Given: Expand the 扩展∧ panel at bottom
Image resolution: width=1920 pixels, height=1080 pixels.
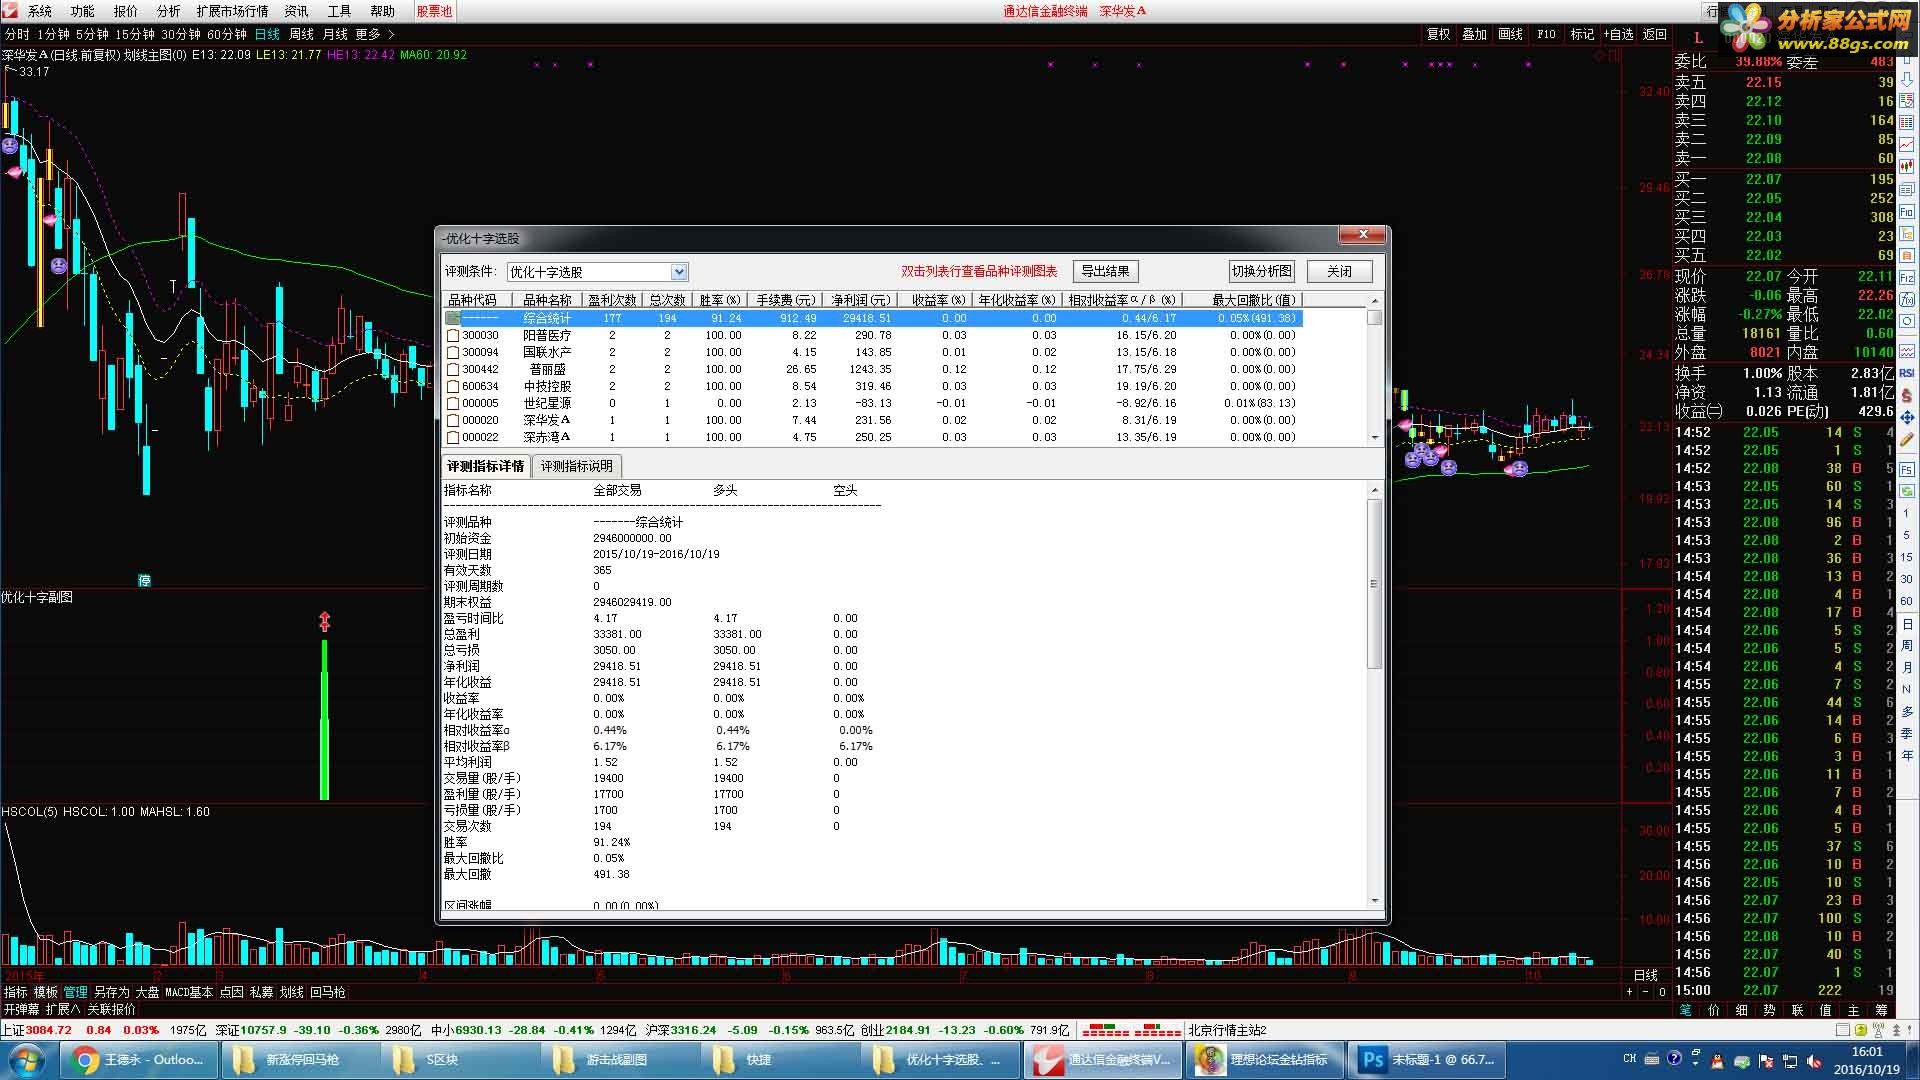Looking at the screenshot, I should pos(62,1010).
